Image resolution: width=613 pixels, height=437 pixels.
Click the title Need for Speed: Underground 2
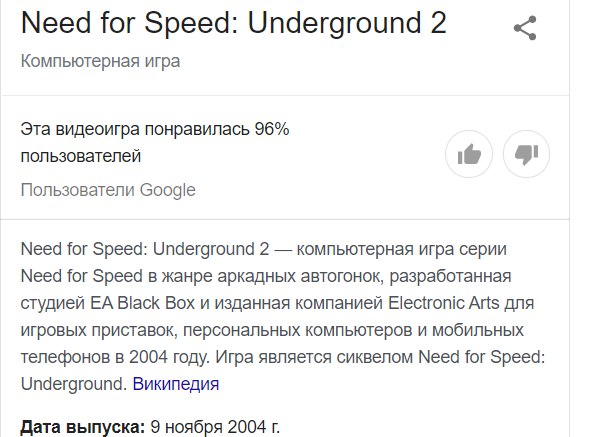(x=233, y=24)
